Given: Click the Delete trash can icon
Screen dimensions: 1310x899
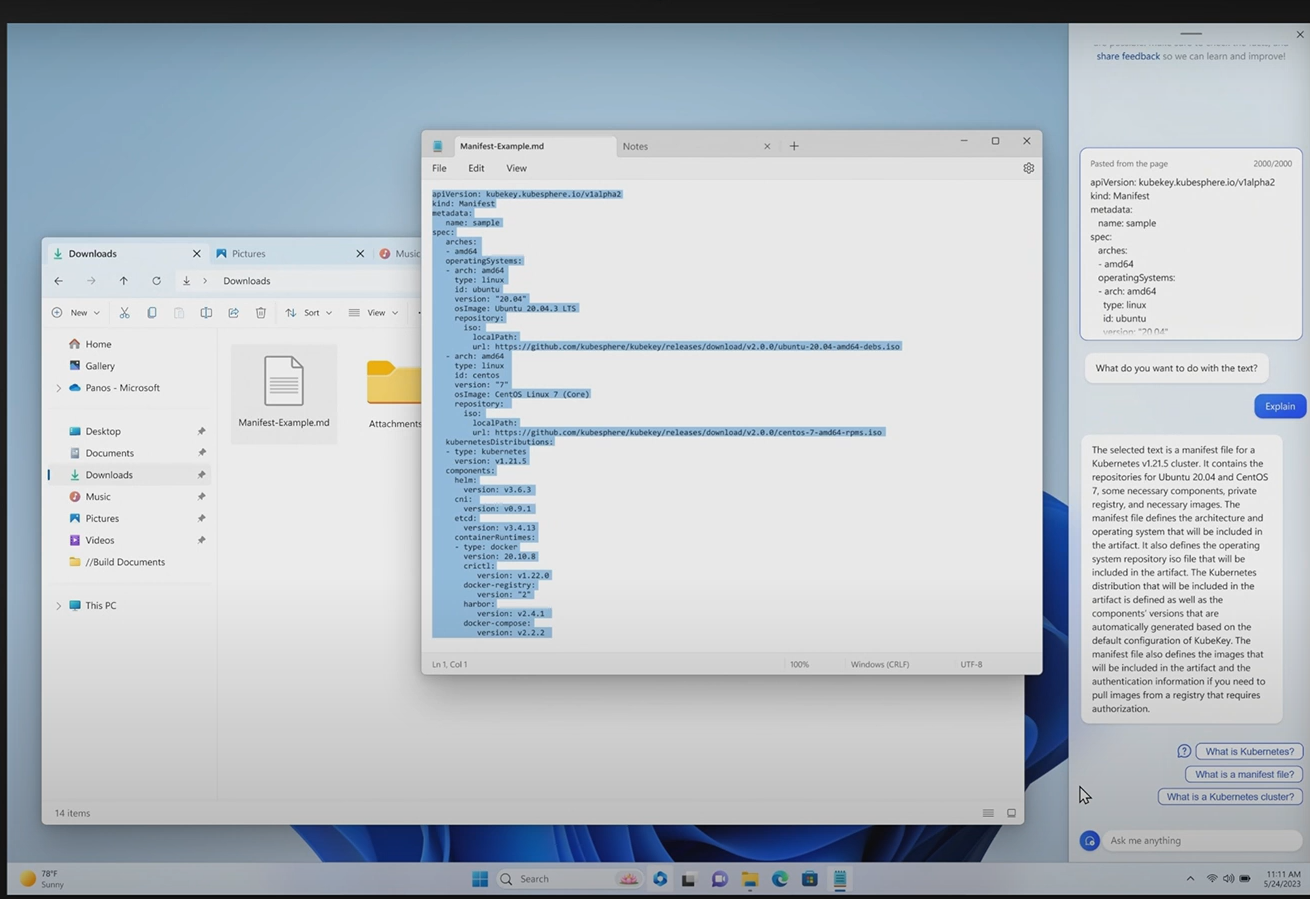Looking at the screenshot, I should pos(260,313).
